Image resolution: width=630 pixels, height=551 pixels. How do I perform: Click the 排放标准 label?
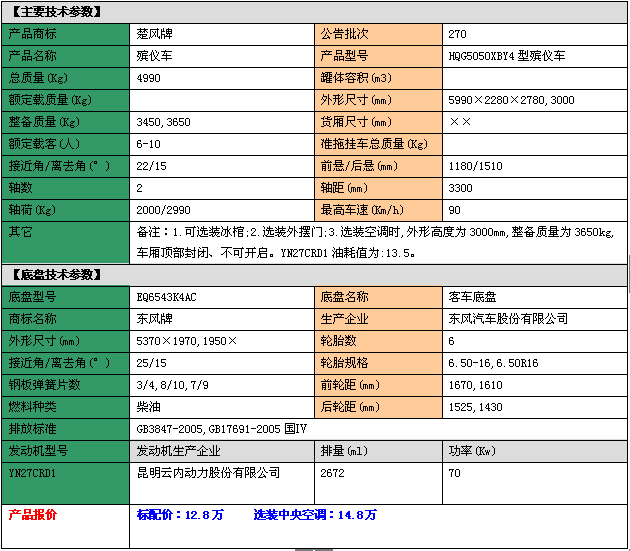(x=32, y=429)
